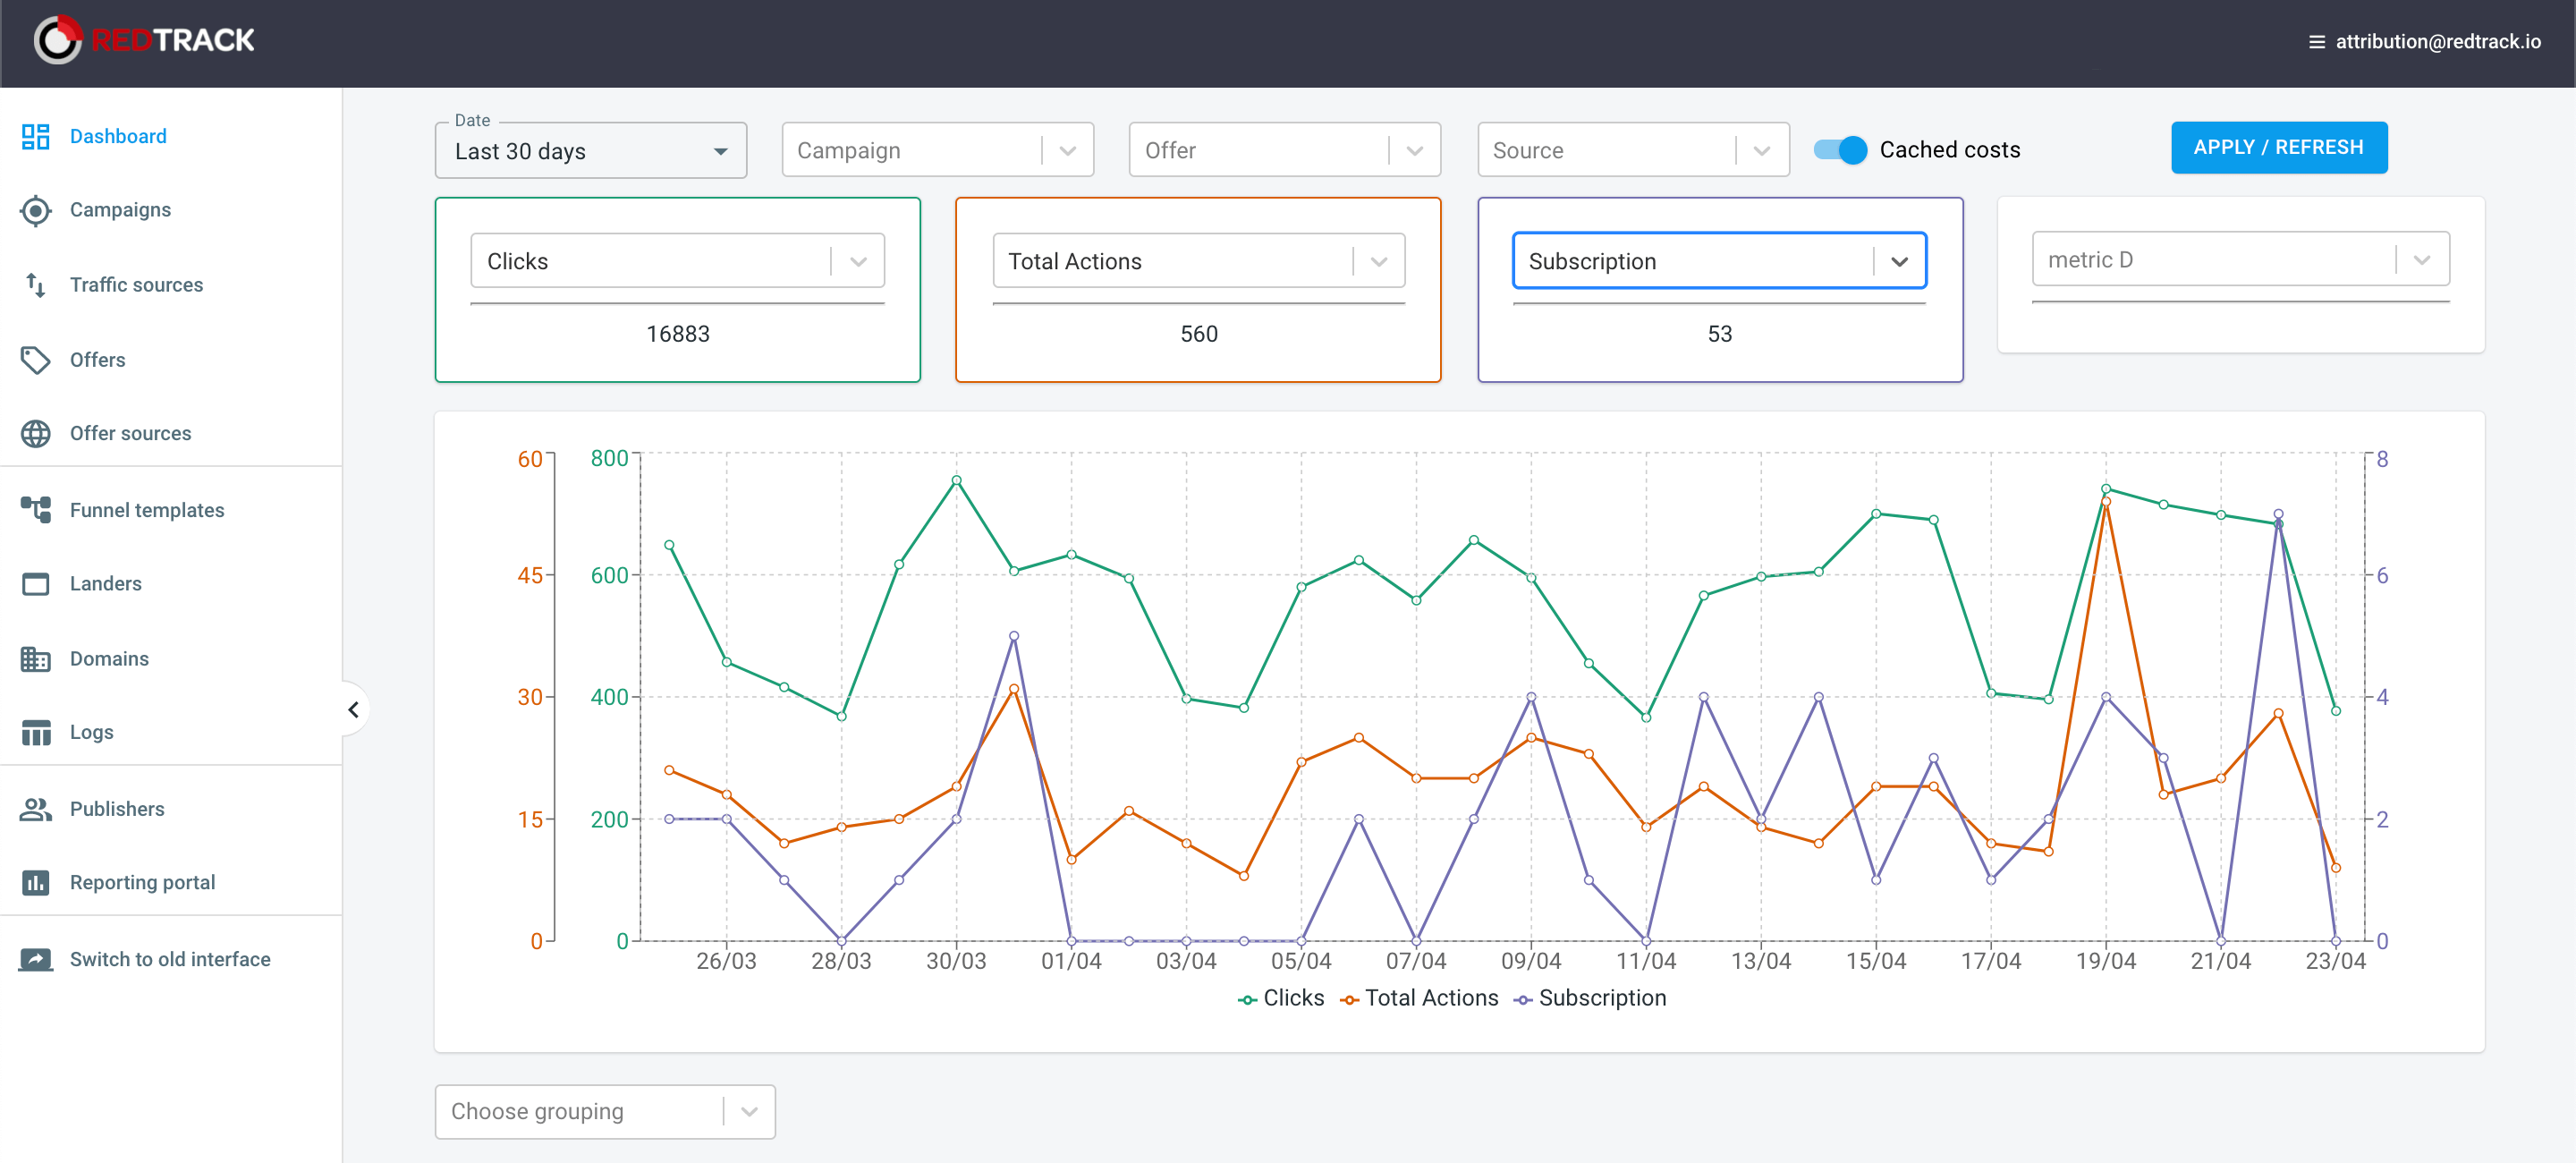
Task: Go to Landers in the sidebar
Action: [x=105, y=584]
